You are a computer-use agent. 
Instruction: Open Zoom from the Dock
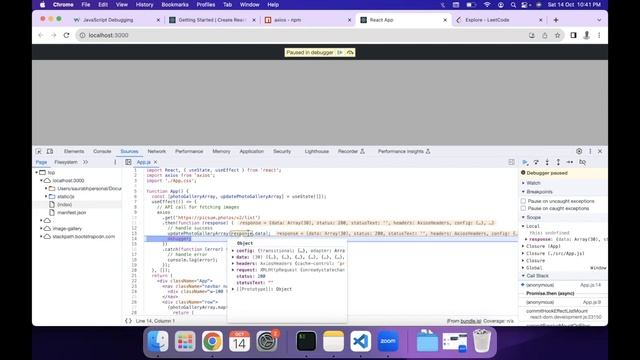pyautogui.click(x=387, y=341)
